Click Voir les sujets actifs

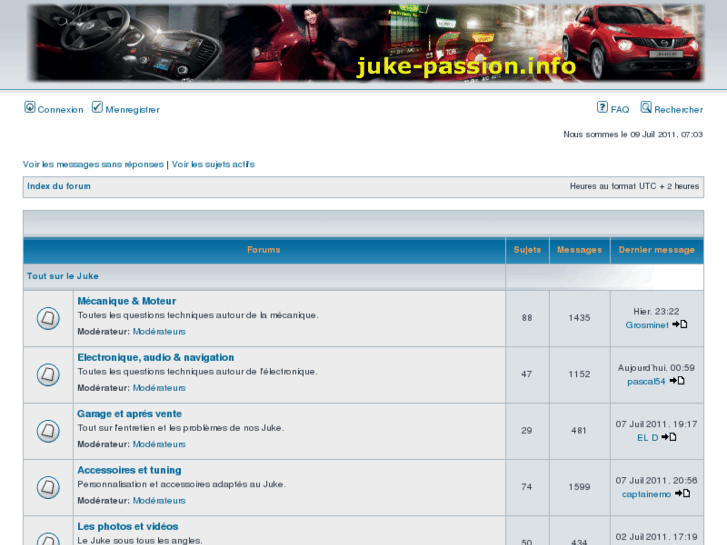(x=213, y=164)
